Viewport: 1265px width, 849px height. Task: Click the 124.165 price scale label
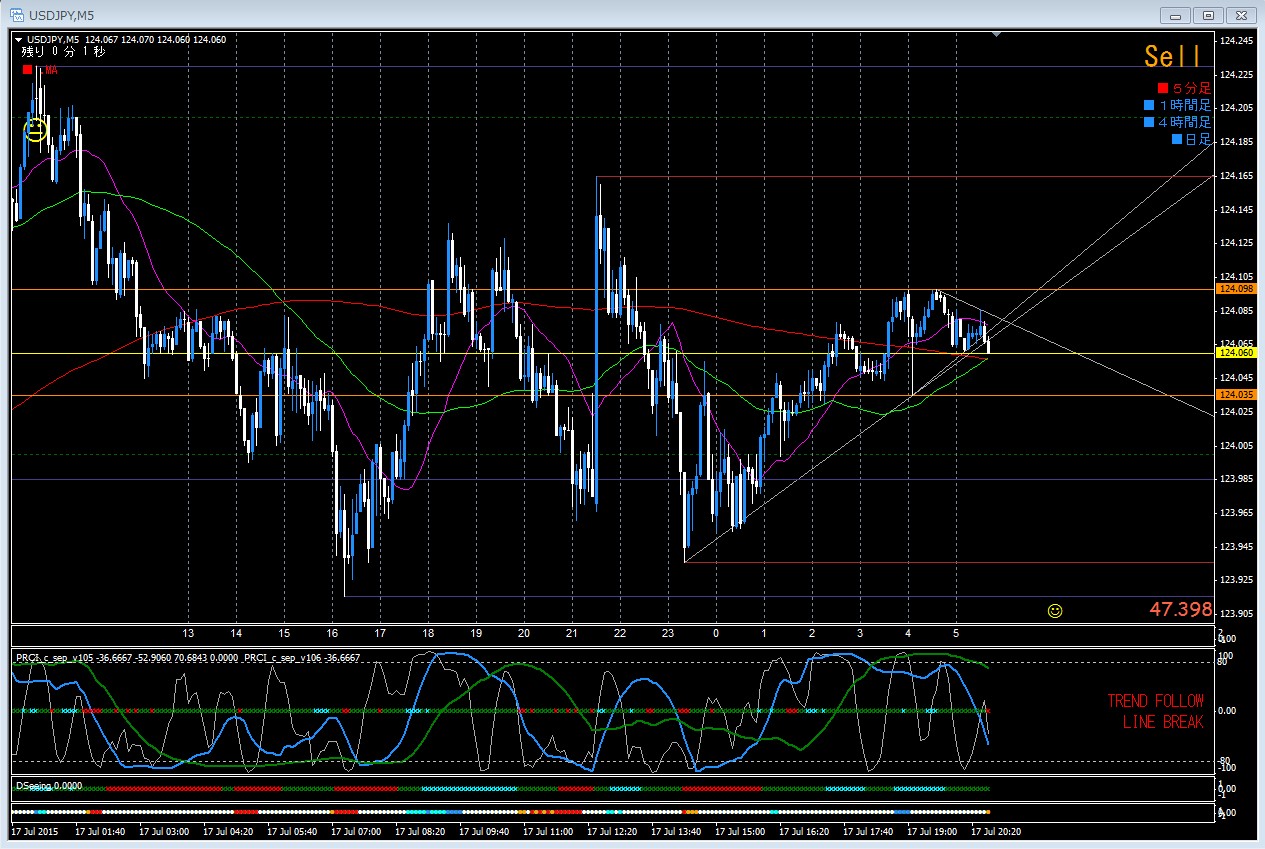point(1236,176)
